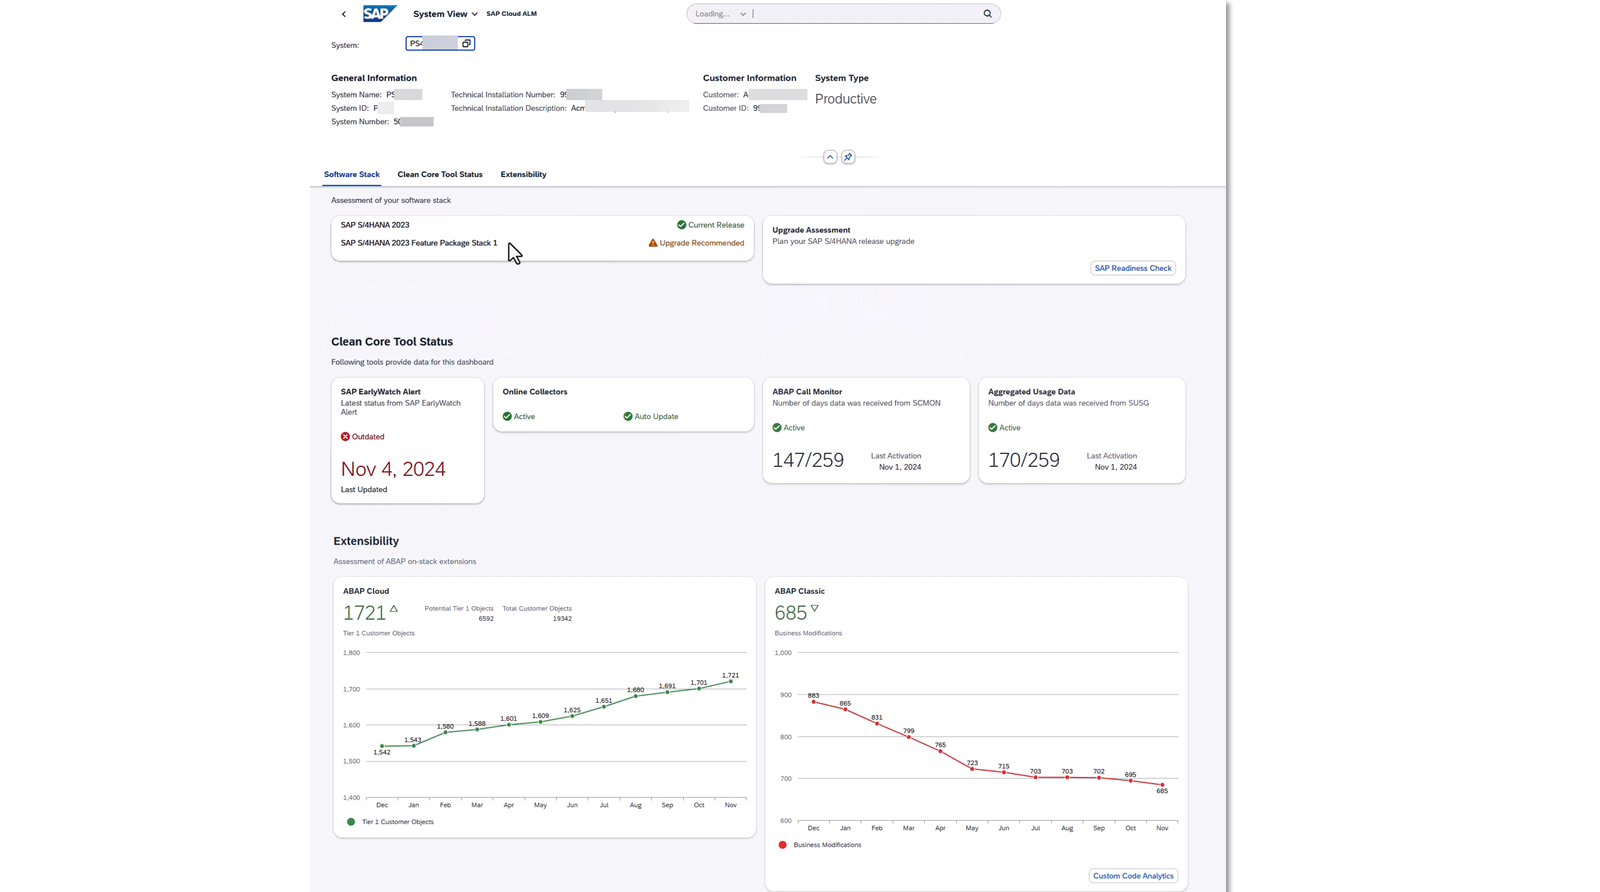Click the downward trend triangle next to 685

tap(815, 608)
